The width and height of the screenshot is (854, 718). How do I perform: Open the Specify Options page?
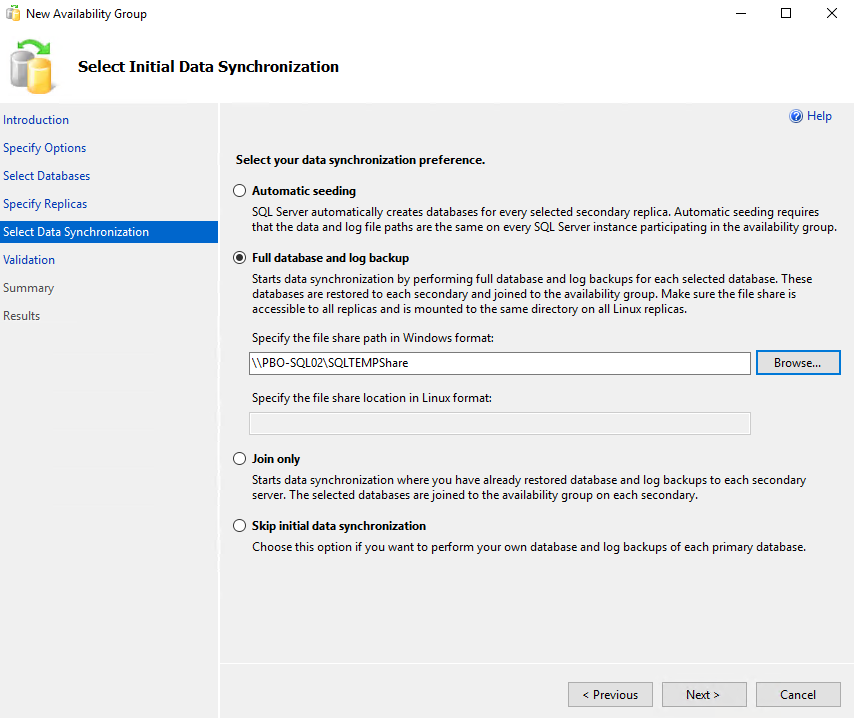pyautogui.click(x=45, y=148)
